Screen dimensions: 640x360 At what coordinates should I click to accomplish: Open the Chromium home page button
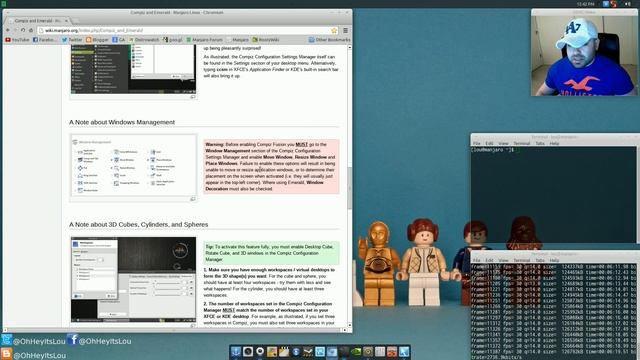[31, 30]
